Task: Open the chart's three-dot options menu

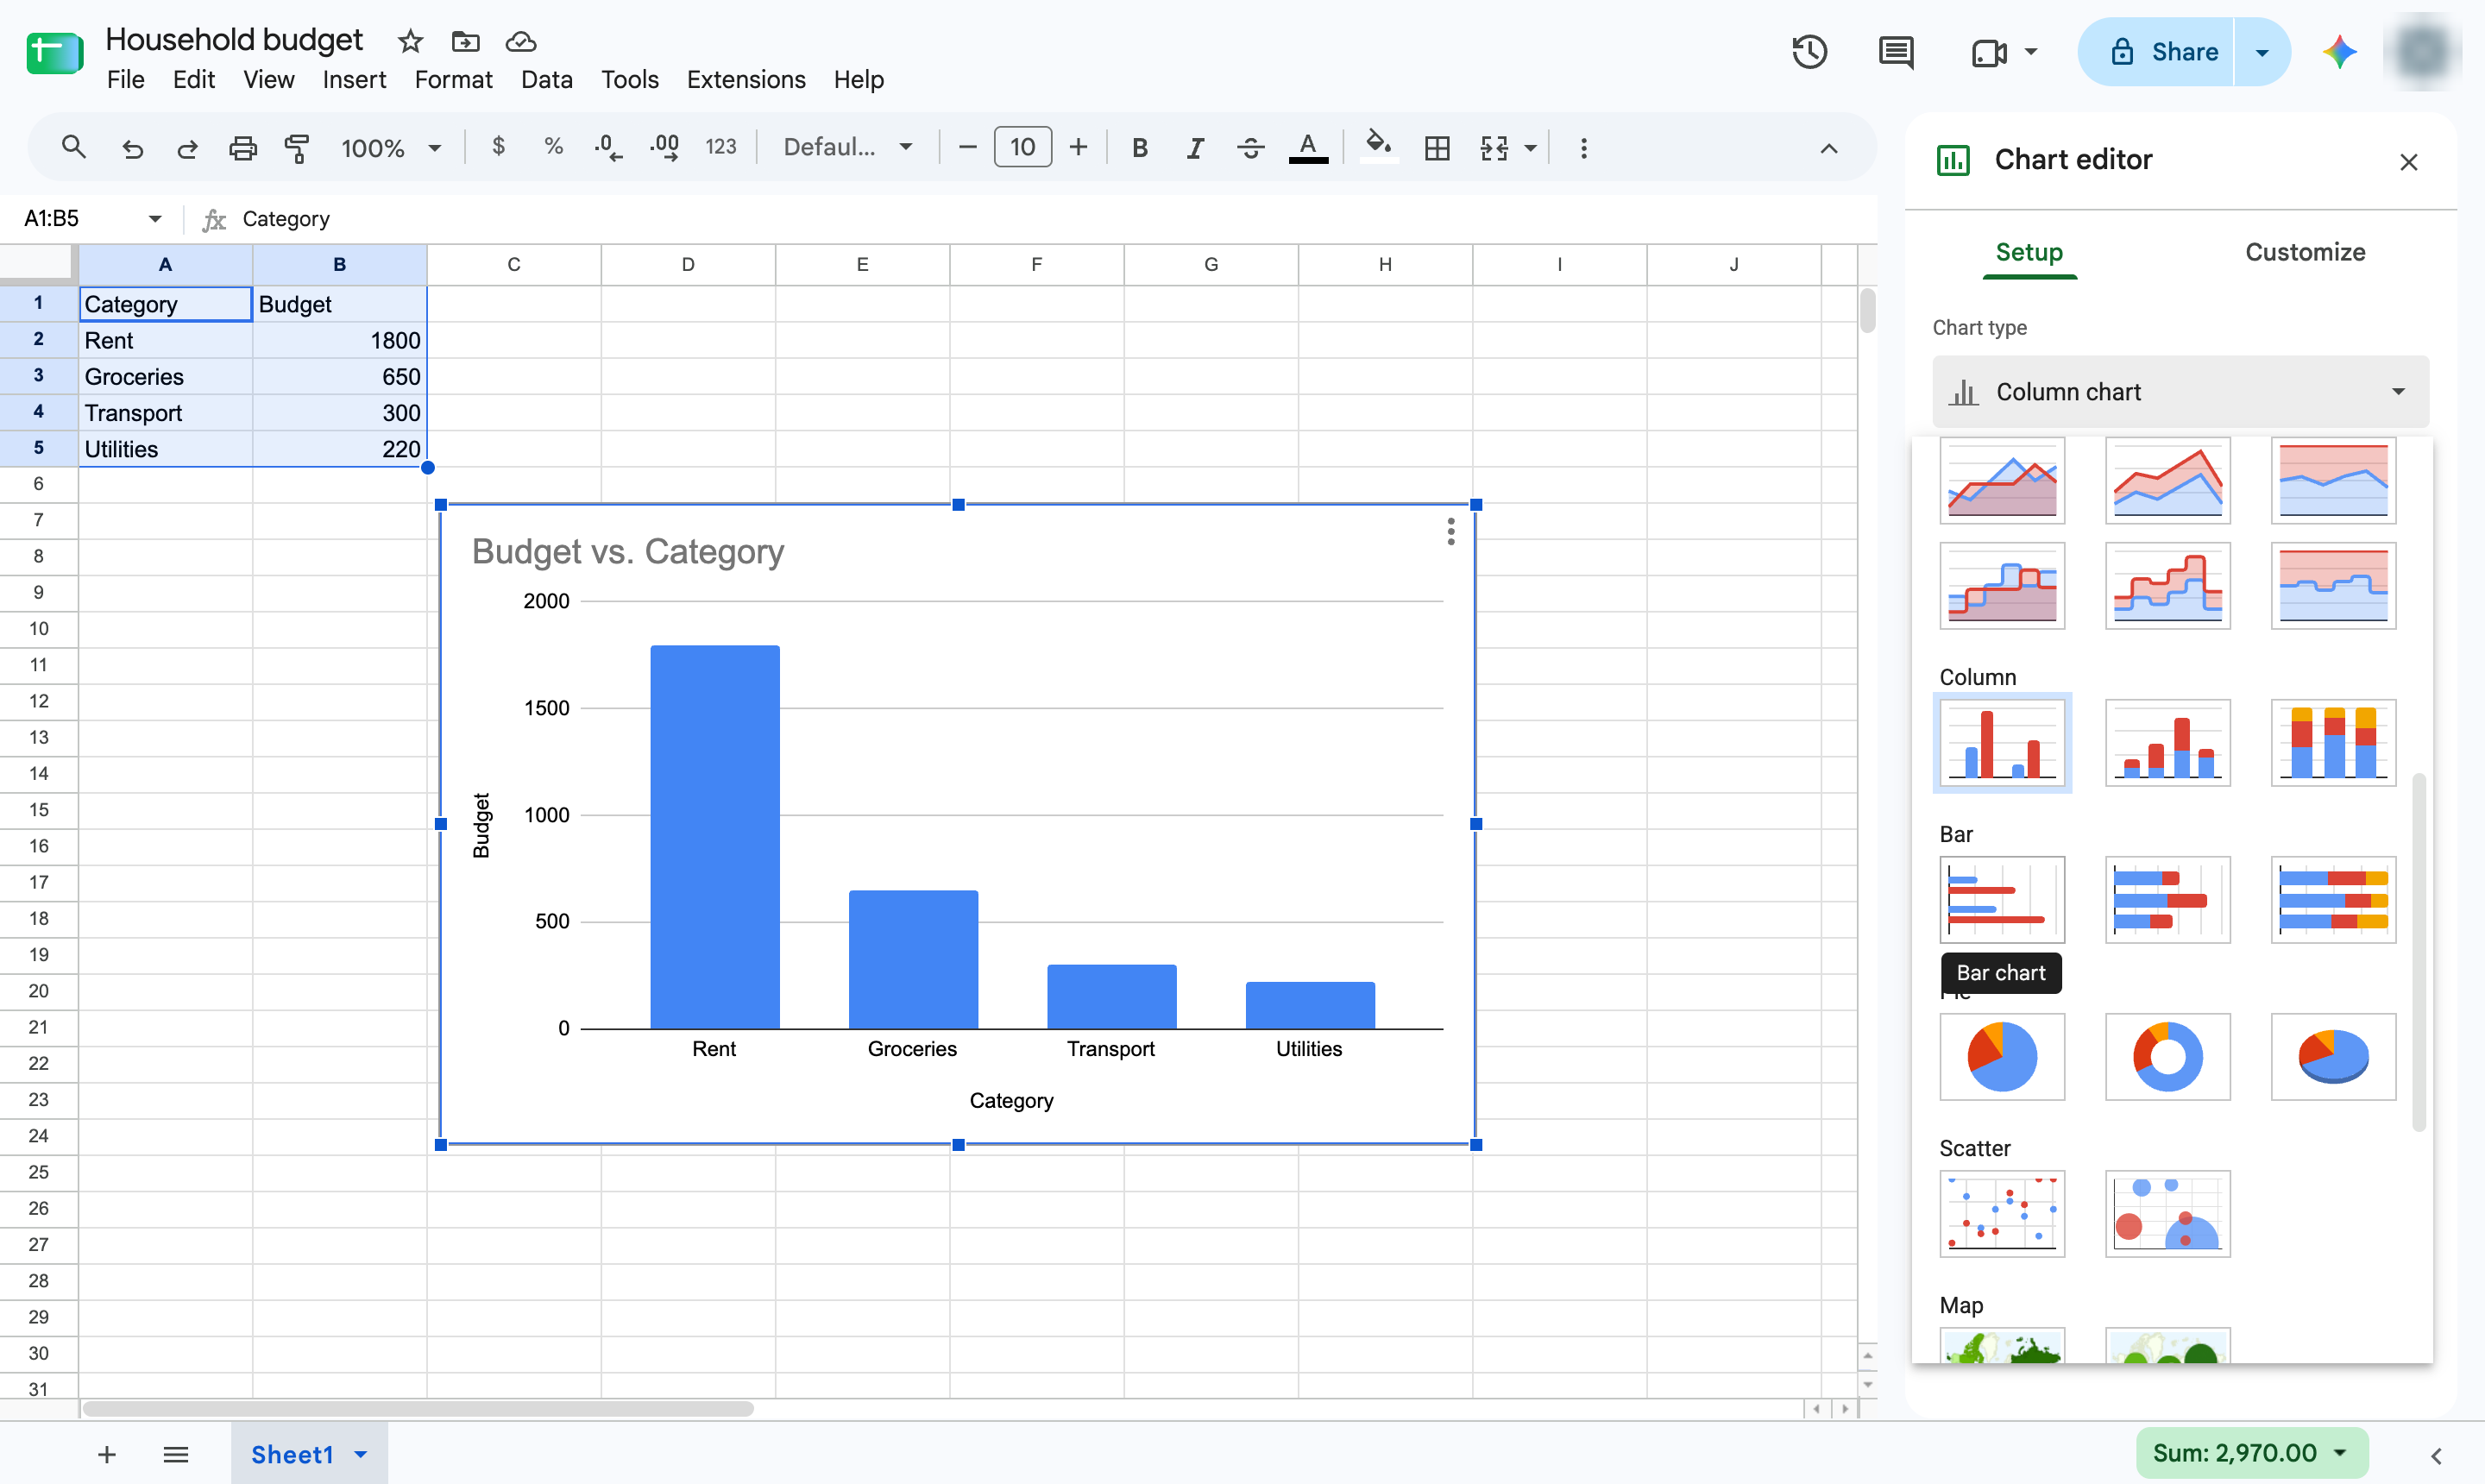Action: click(x=1450, y=531)
